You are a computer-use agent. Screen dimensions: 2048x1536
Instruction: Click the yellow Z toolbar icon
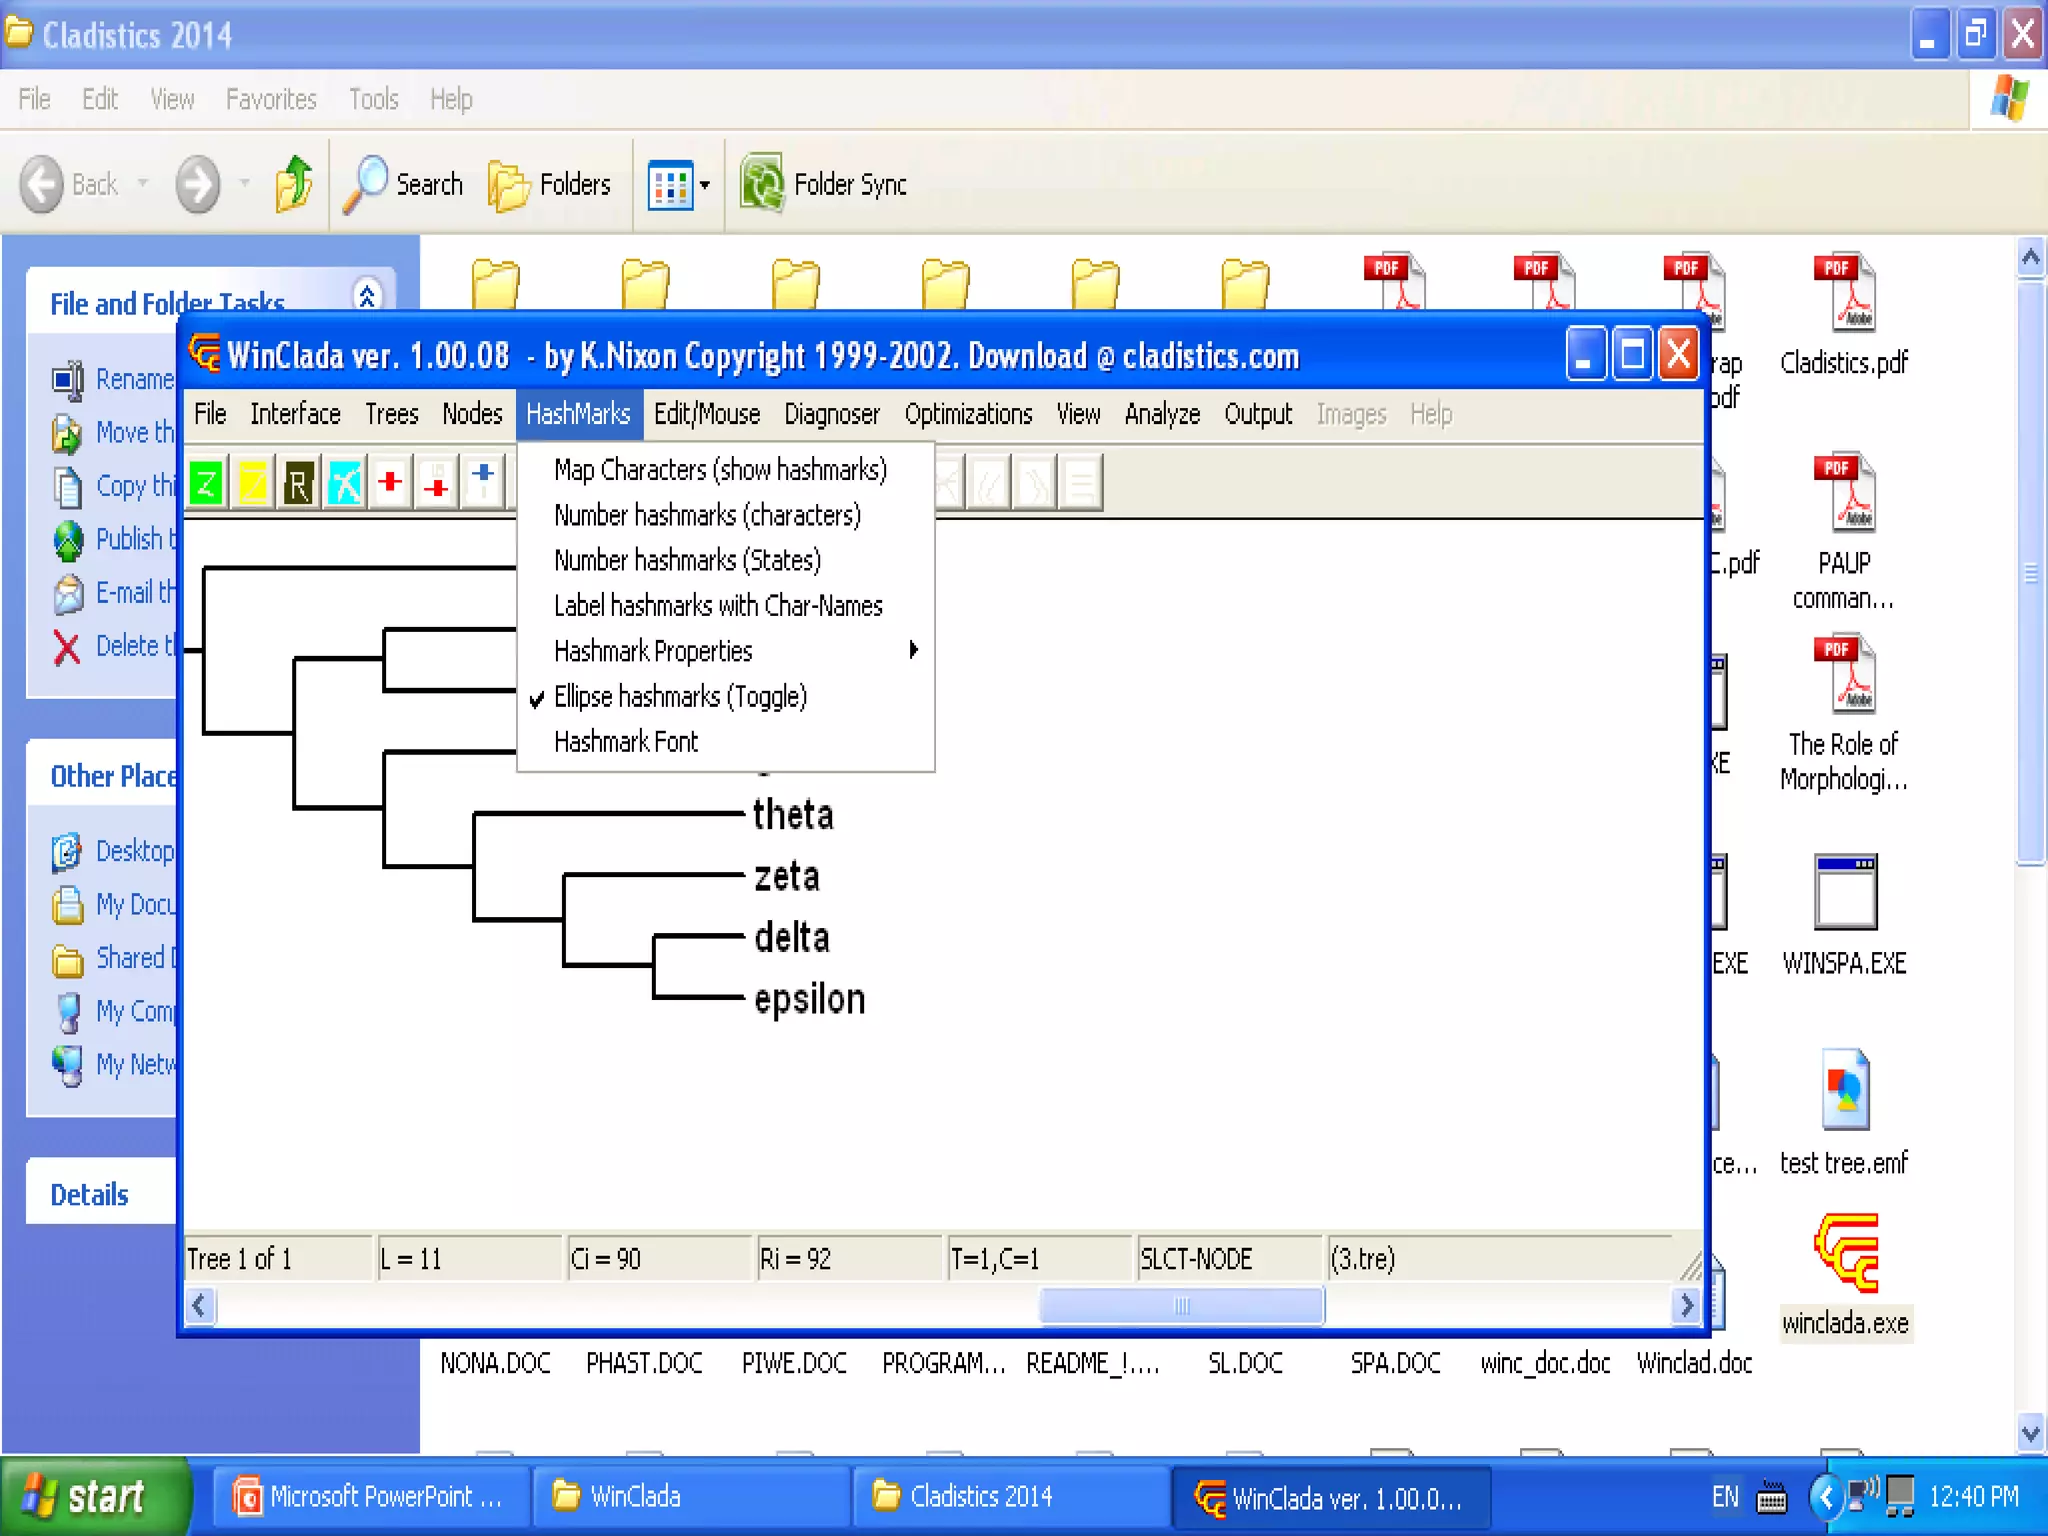point(252,484)
